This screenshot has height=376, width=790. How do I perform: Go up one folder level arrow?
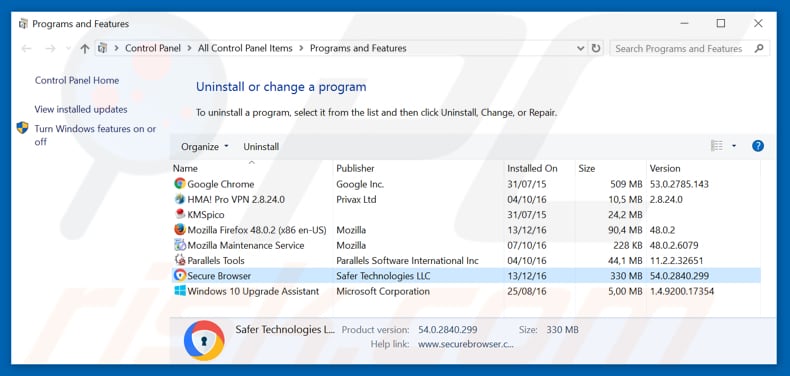85,48
